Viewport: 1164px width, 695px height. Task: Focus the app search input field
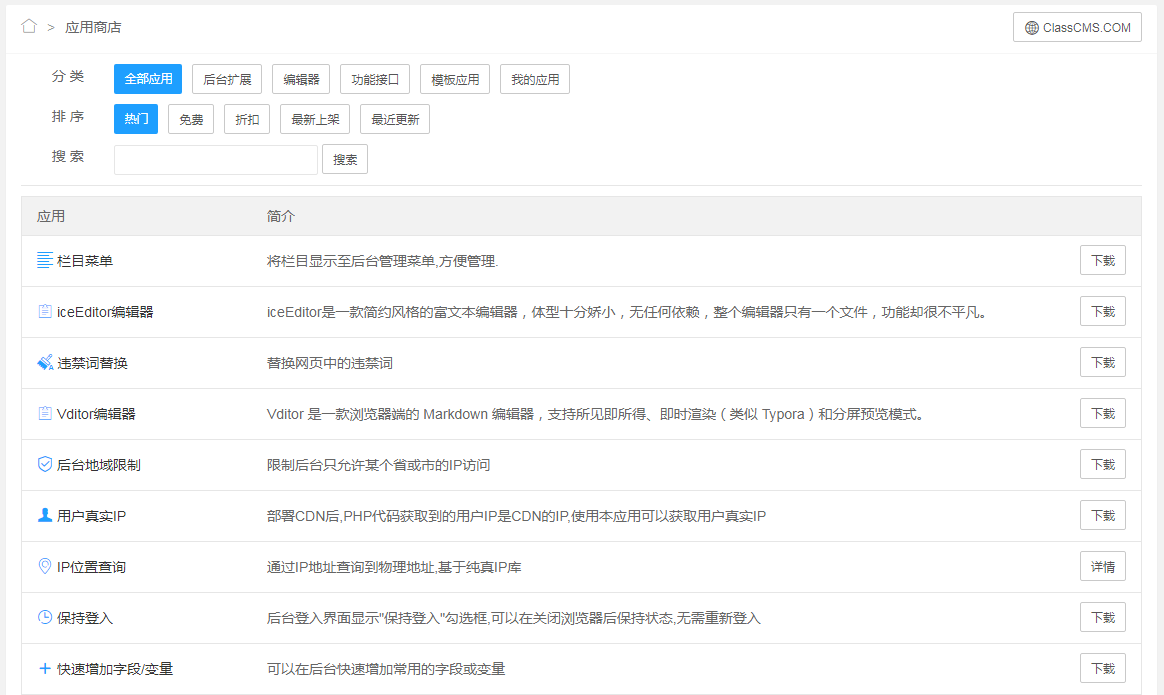[x=216, y=160]
